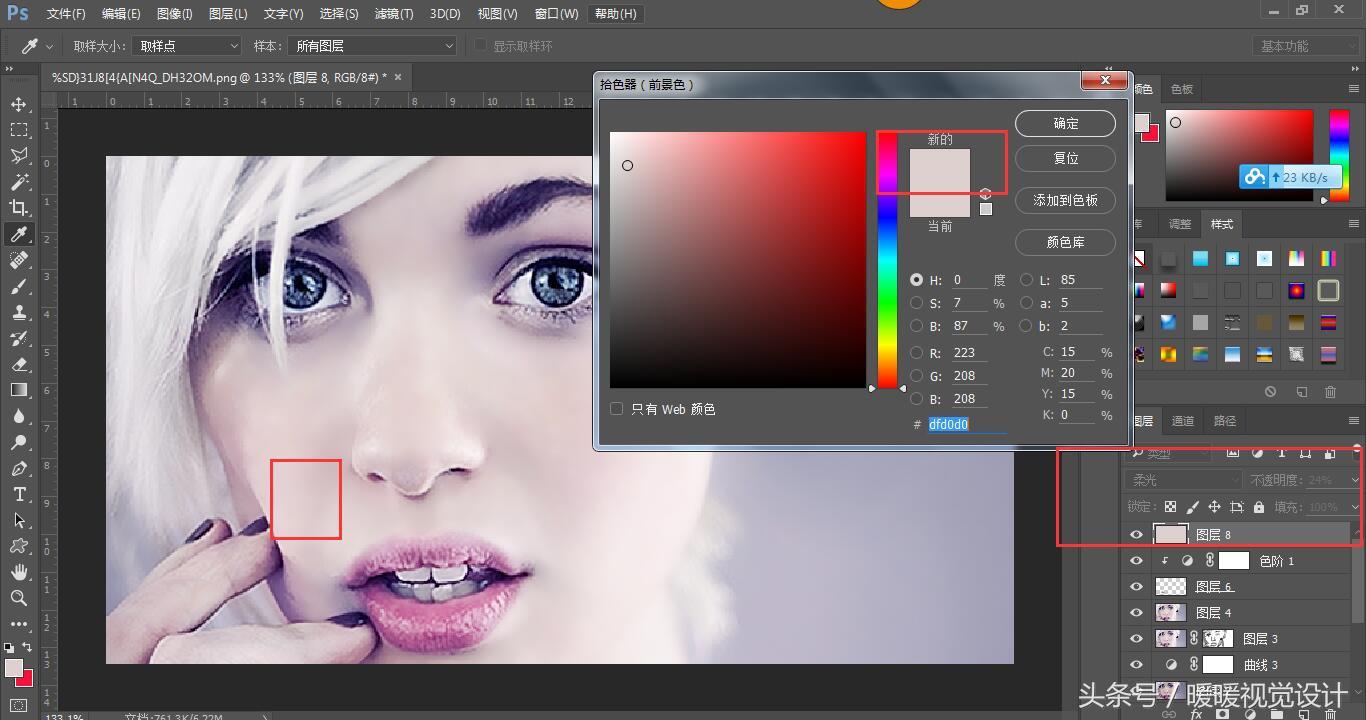
Task: Enable the 只有 Web 颜色 checkbox
Action: tap(617, 409)
